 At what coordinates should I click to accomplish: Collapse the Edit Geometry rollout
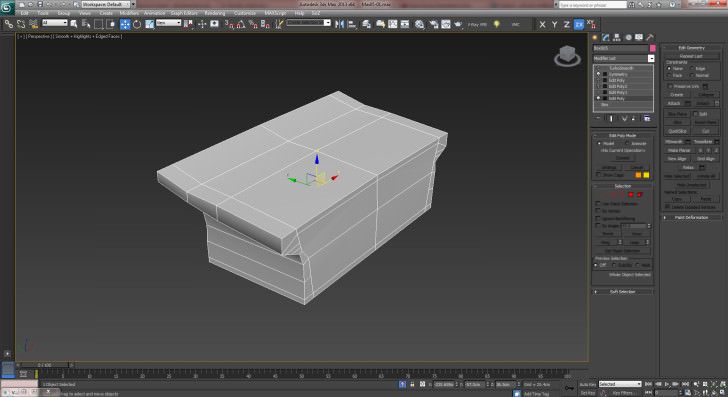(x=692, y=48)
